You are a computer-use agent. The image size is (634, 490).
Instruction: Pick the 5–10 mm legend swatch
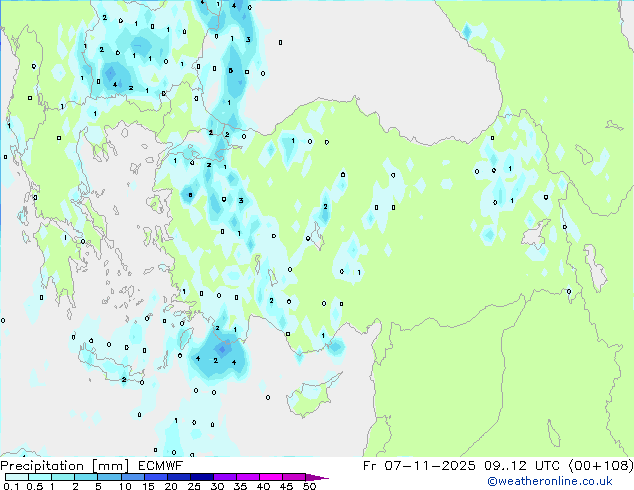pyautogui.click(x=109, y=477)
